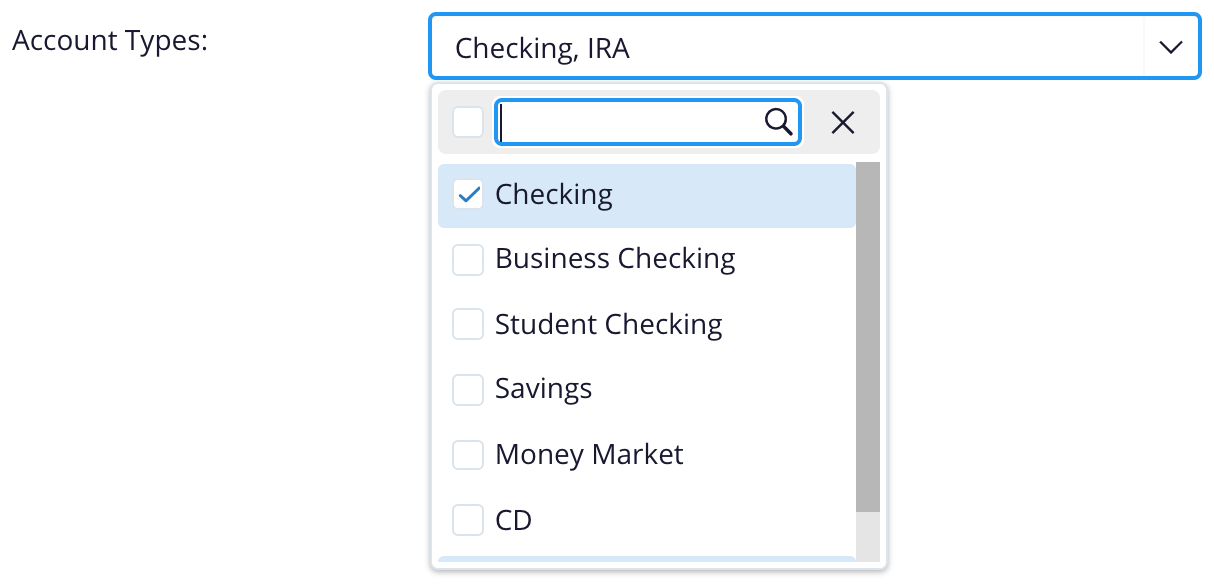1214x586 pixels.
Task: Collapse dropdown using the chevron arrow
Action: click(x=1171, y=47)
